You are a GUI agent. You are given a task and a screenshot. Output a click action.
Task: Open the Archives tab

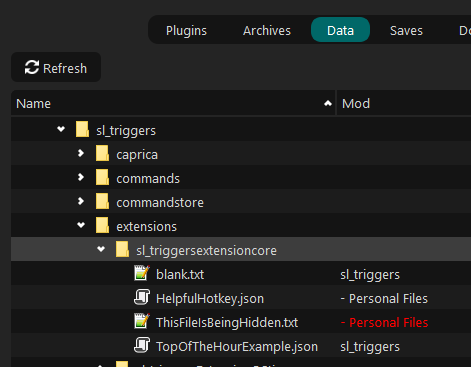267,31
